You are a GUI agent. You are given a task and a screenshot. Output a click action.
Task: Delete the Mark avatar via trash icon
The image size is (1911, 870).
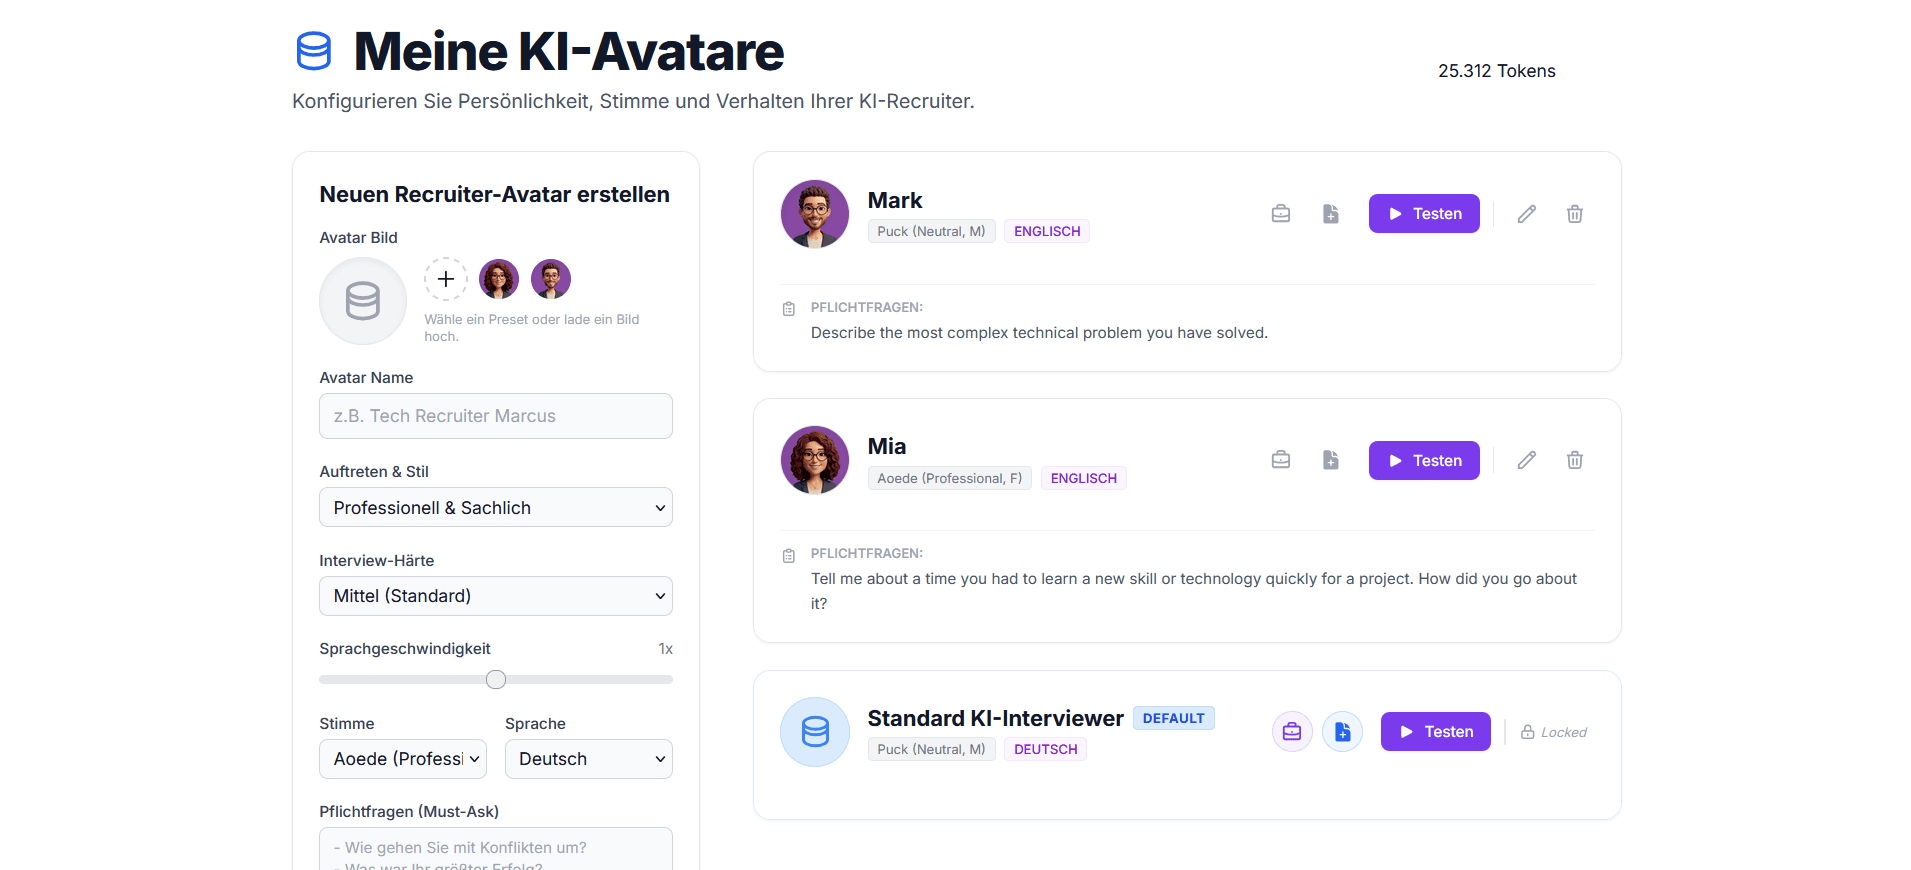pyautogui.click(x=1575, y=214)
